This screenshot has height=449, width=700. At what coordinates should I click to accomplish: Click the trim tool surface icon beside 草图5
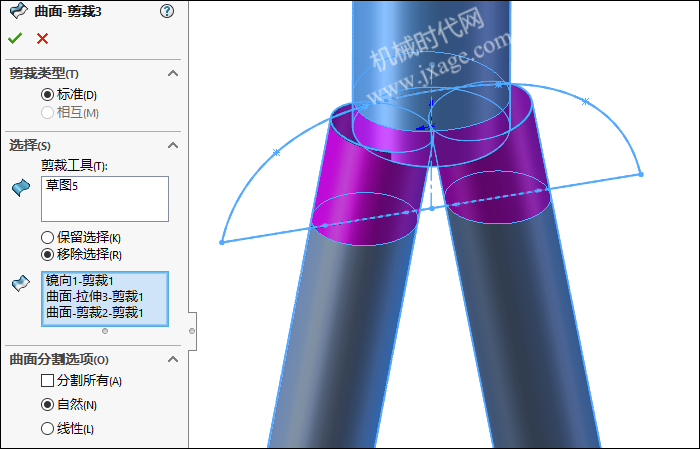tap(21, 187)
